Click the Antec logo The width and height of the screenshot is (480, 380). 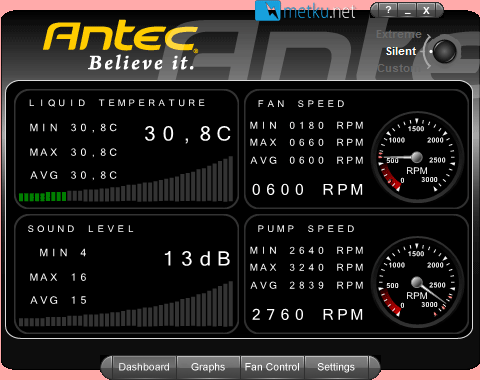120,37
